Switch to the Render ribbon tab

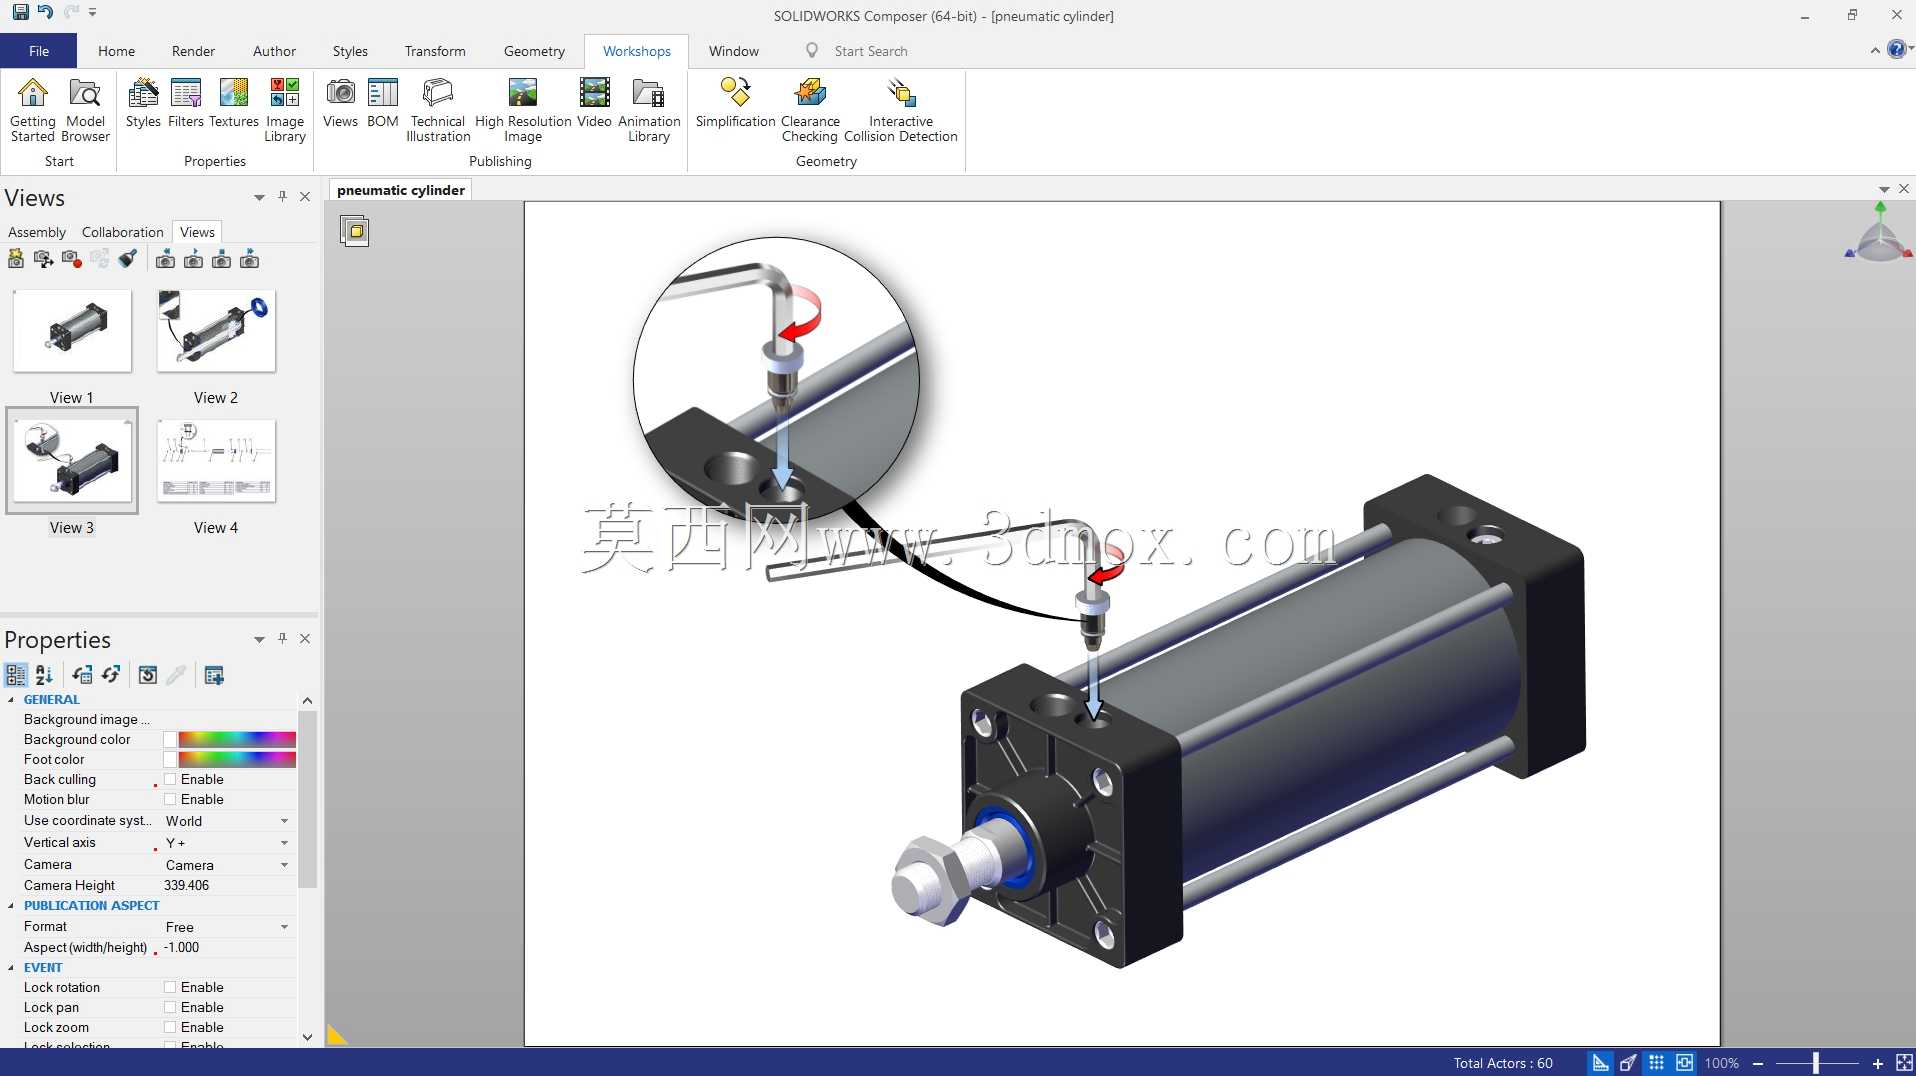point(193,51)
